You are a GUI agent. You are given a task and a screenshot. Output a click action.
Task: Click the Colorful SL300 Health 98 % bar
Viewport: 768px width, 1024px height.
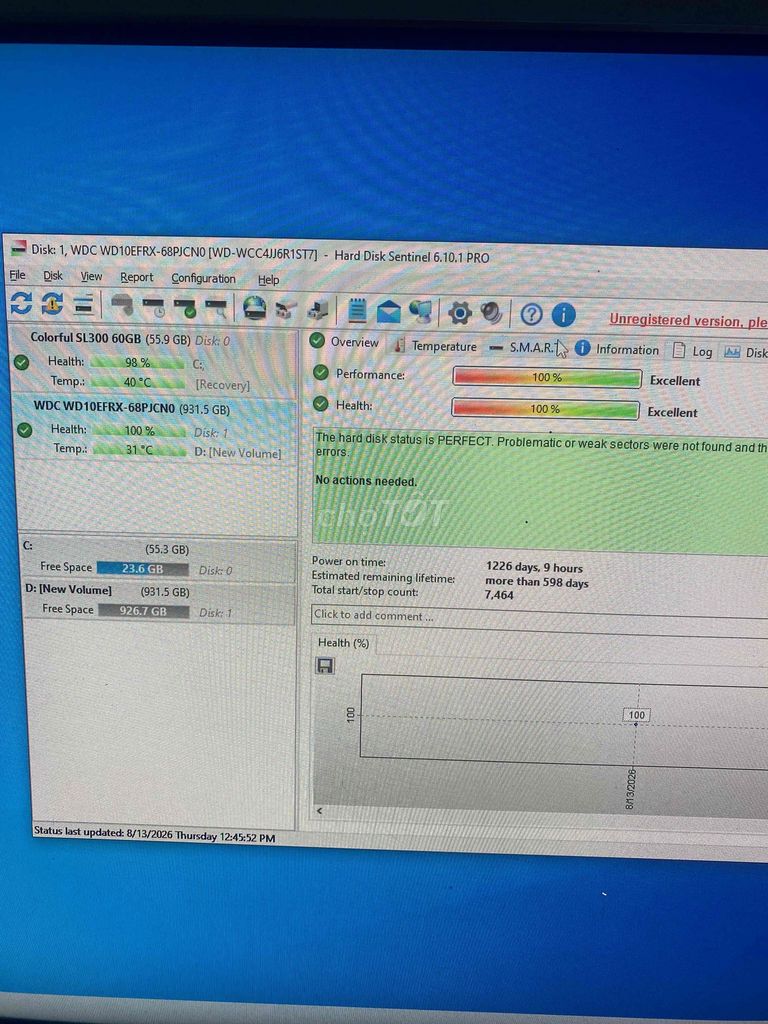(x=137, y=362)
